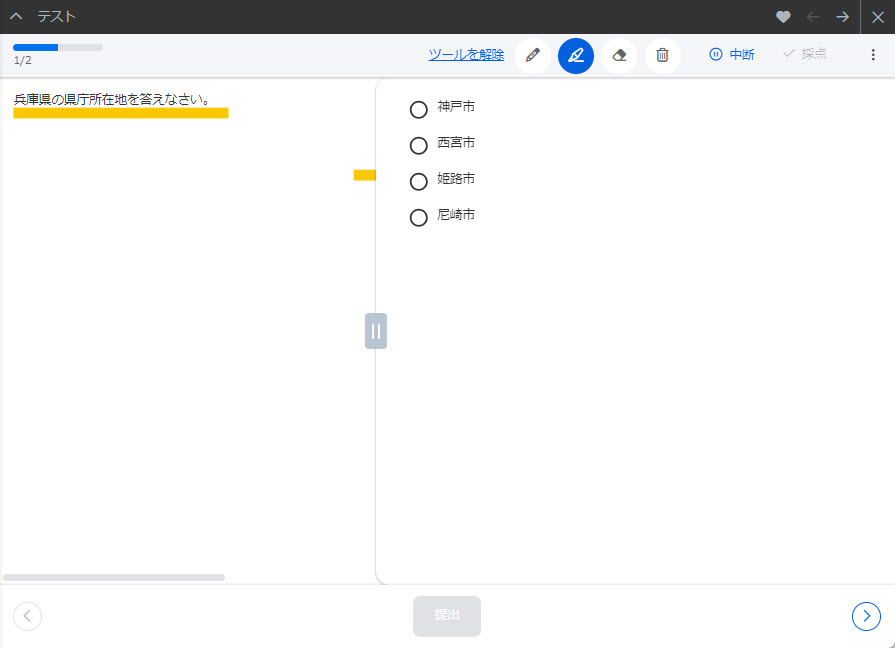Click the 採点 grading button
The height and width of the screenshot is (648, 895).
click(805, 54)
